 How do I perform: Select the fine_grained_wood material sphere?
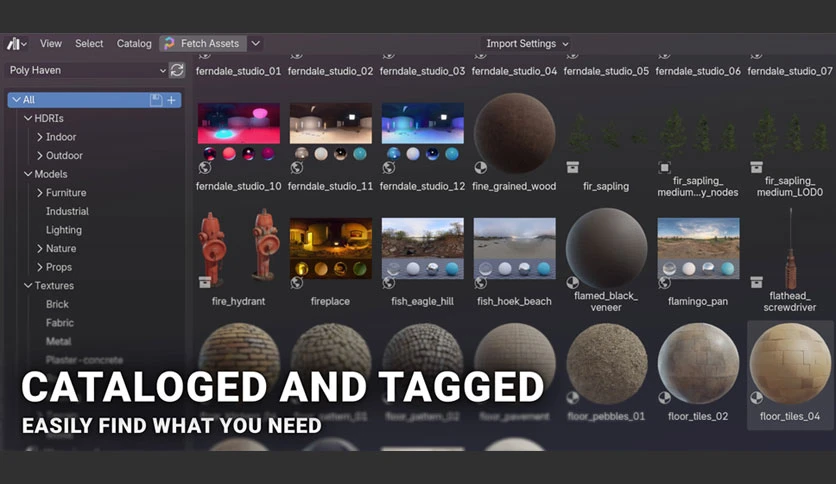pos(515,133)
